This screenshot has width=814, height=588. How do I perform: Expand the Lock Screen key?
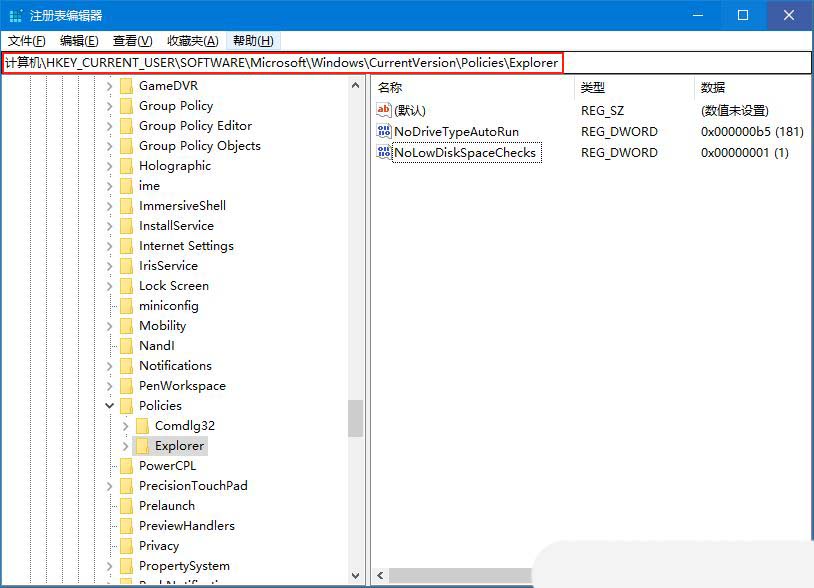[x=110, y=286]
